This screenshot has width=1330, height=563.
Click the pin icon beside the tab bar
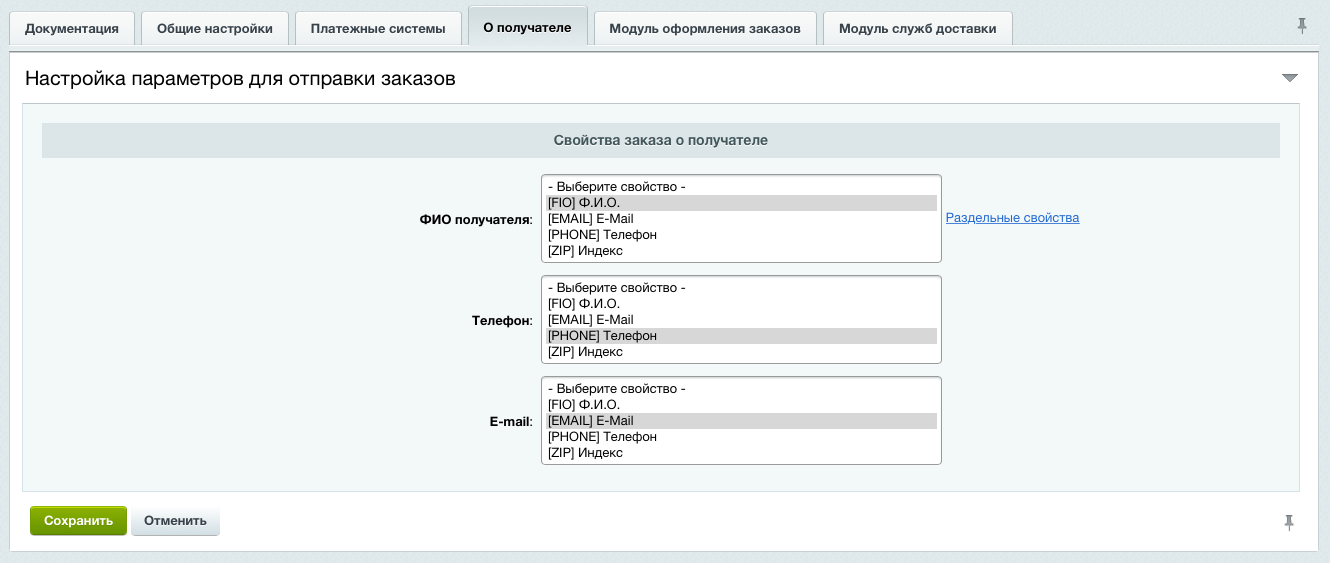(1301, 26)
